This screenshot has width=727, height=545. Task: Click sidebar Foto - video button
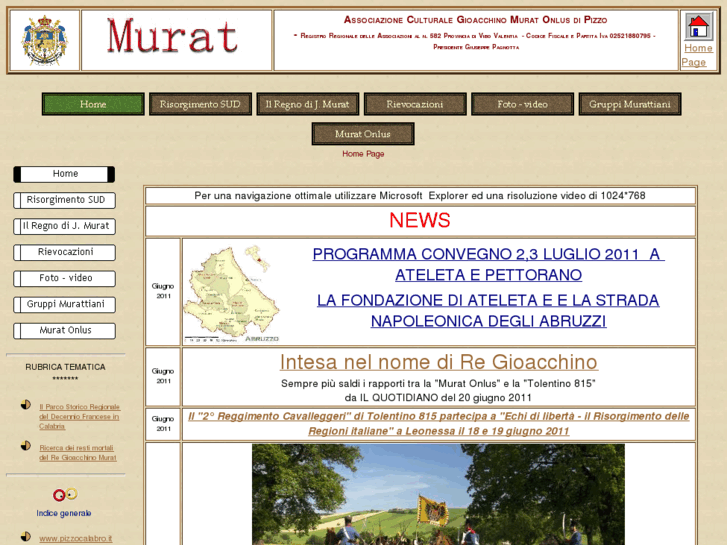tap(64, 278)
